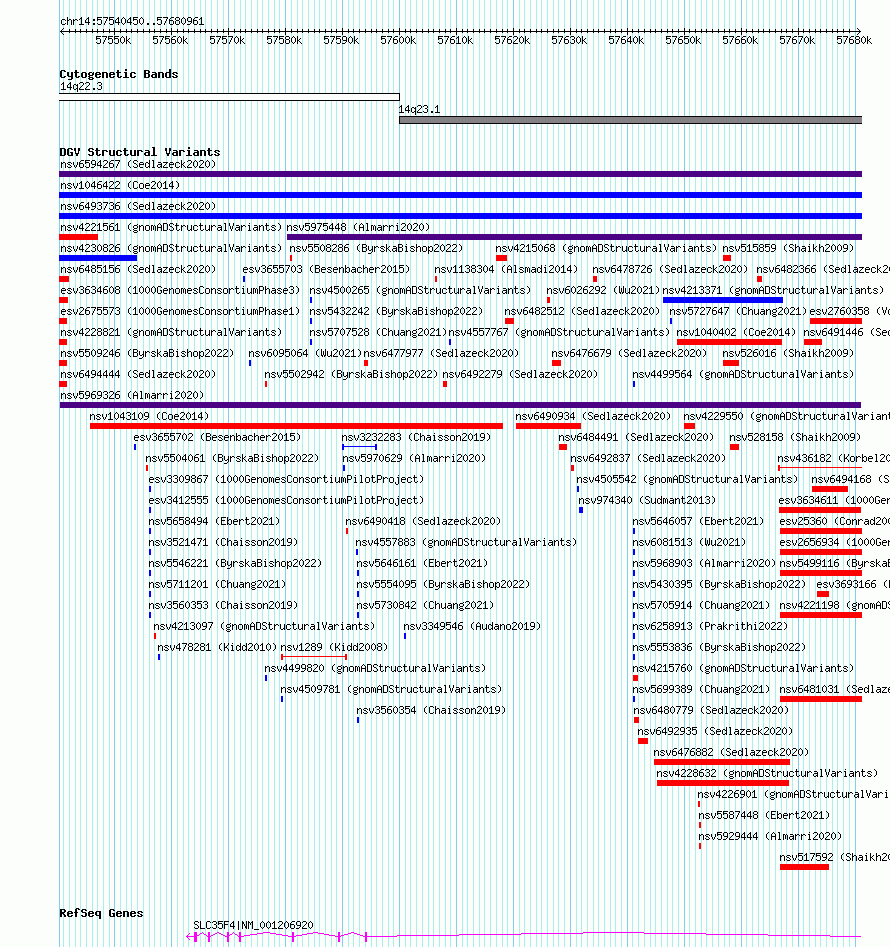Click nsv5707528 (Chuang2021) label

point(378,333)
